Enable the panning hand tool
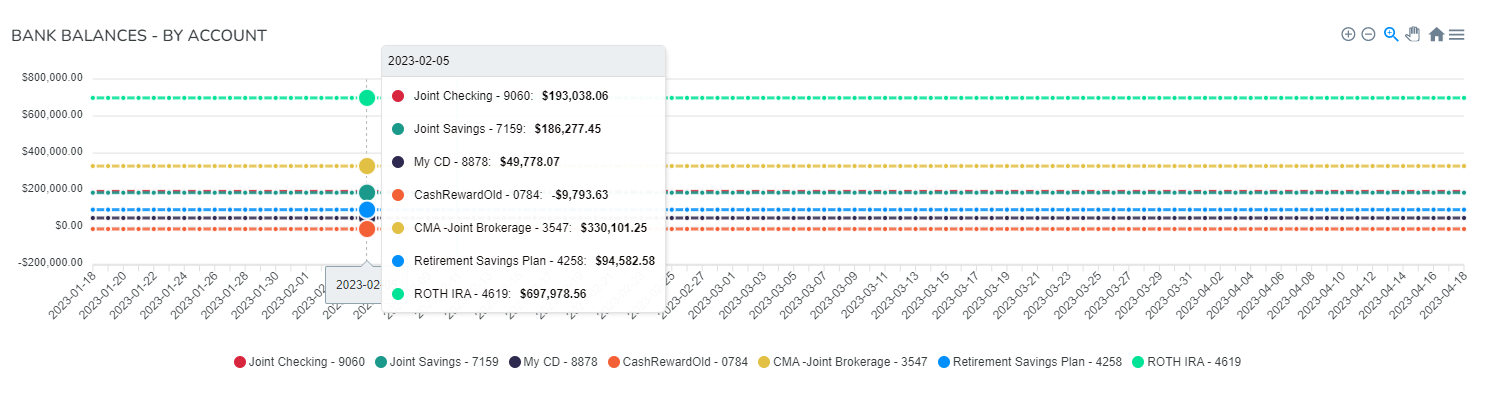 pyautogui.click(x=1413, y=34)
